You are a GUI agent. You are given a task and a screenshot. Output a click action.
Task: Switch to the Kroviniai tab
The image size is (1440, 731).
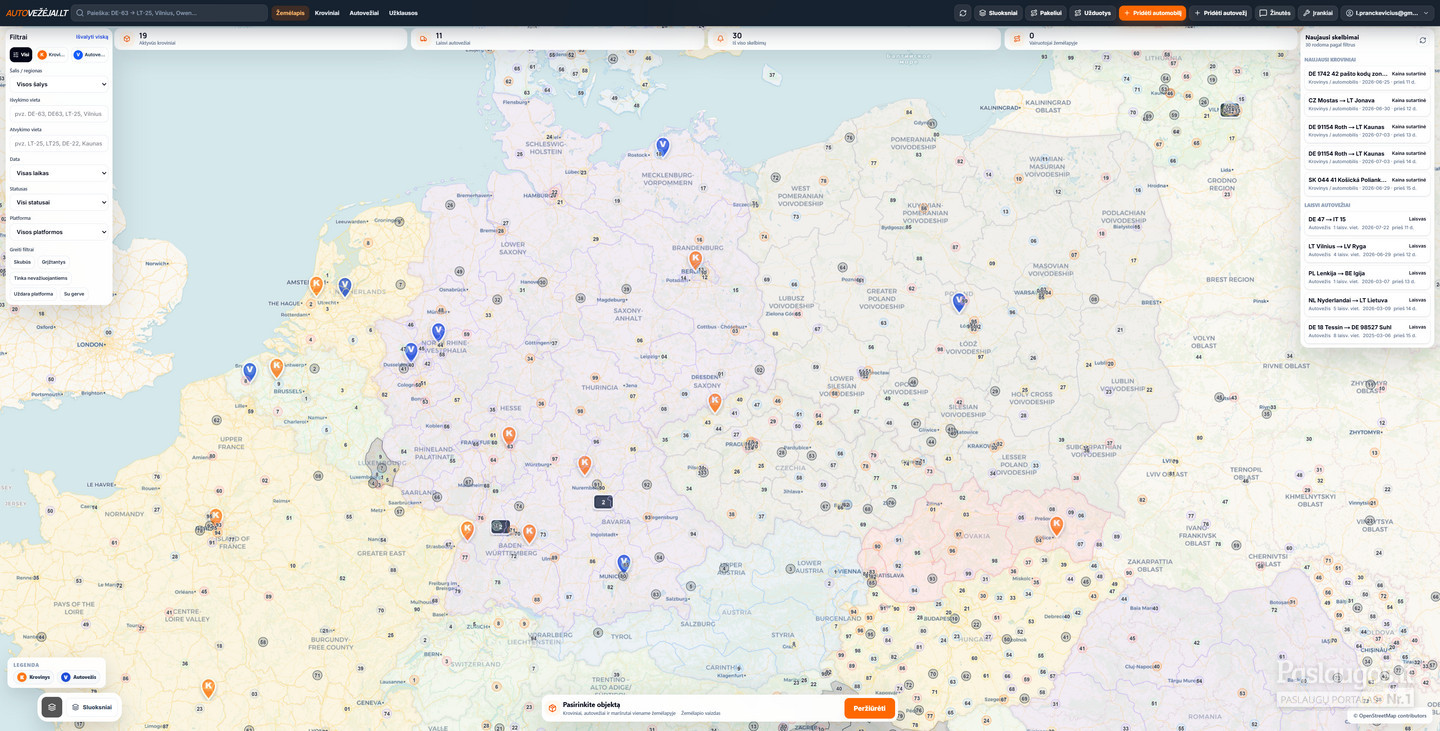[x=327, y=13]
